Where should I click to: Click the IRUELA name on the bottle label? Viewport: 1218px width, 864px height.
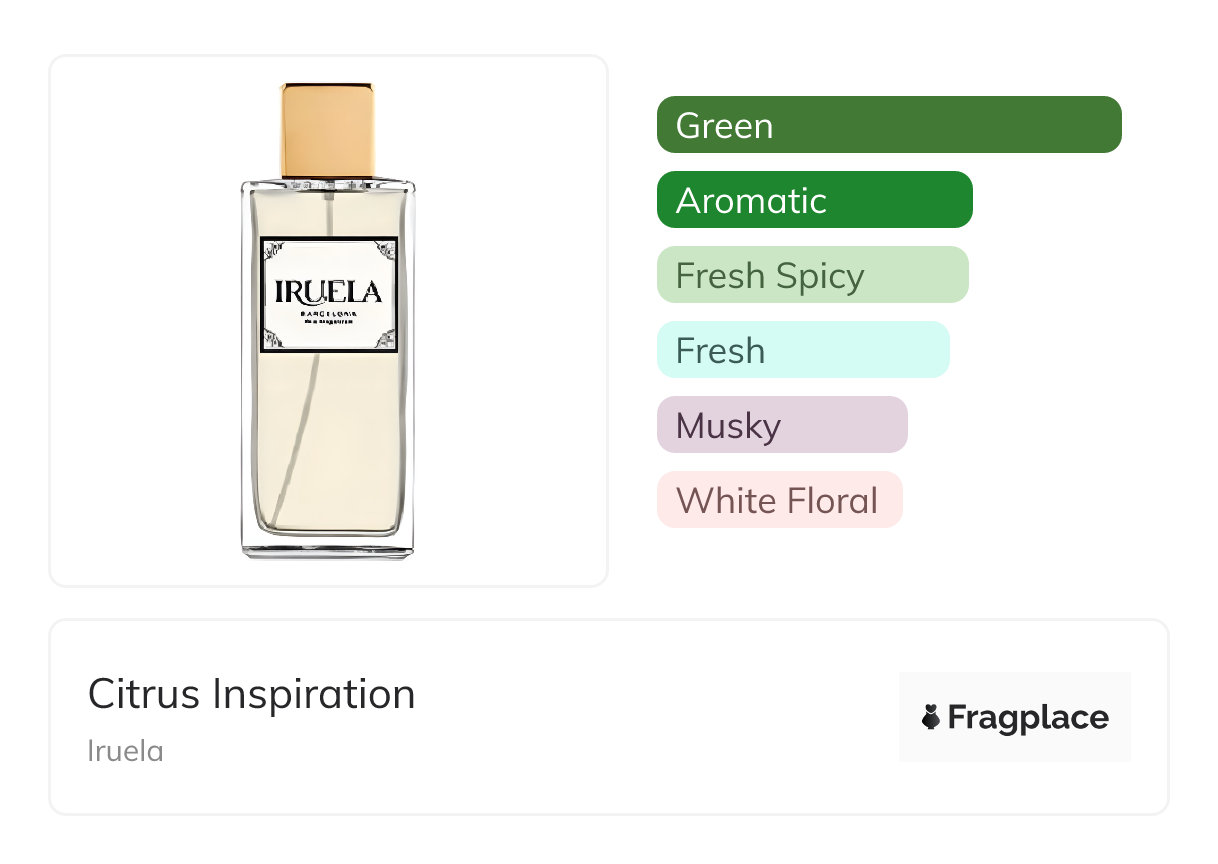[328, 292]
